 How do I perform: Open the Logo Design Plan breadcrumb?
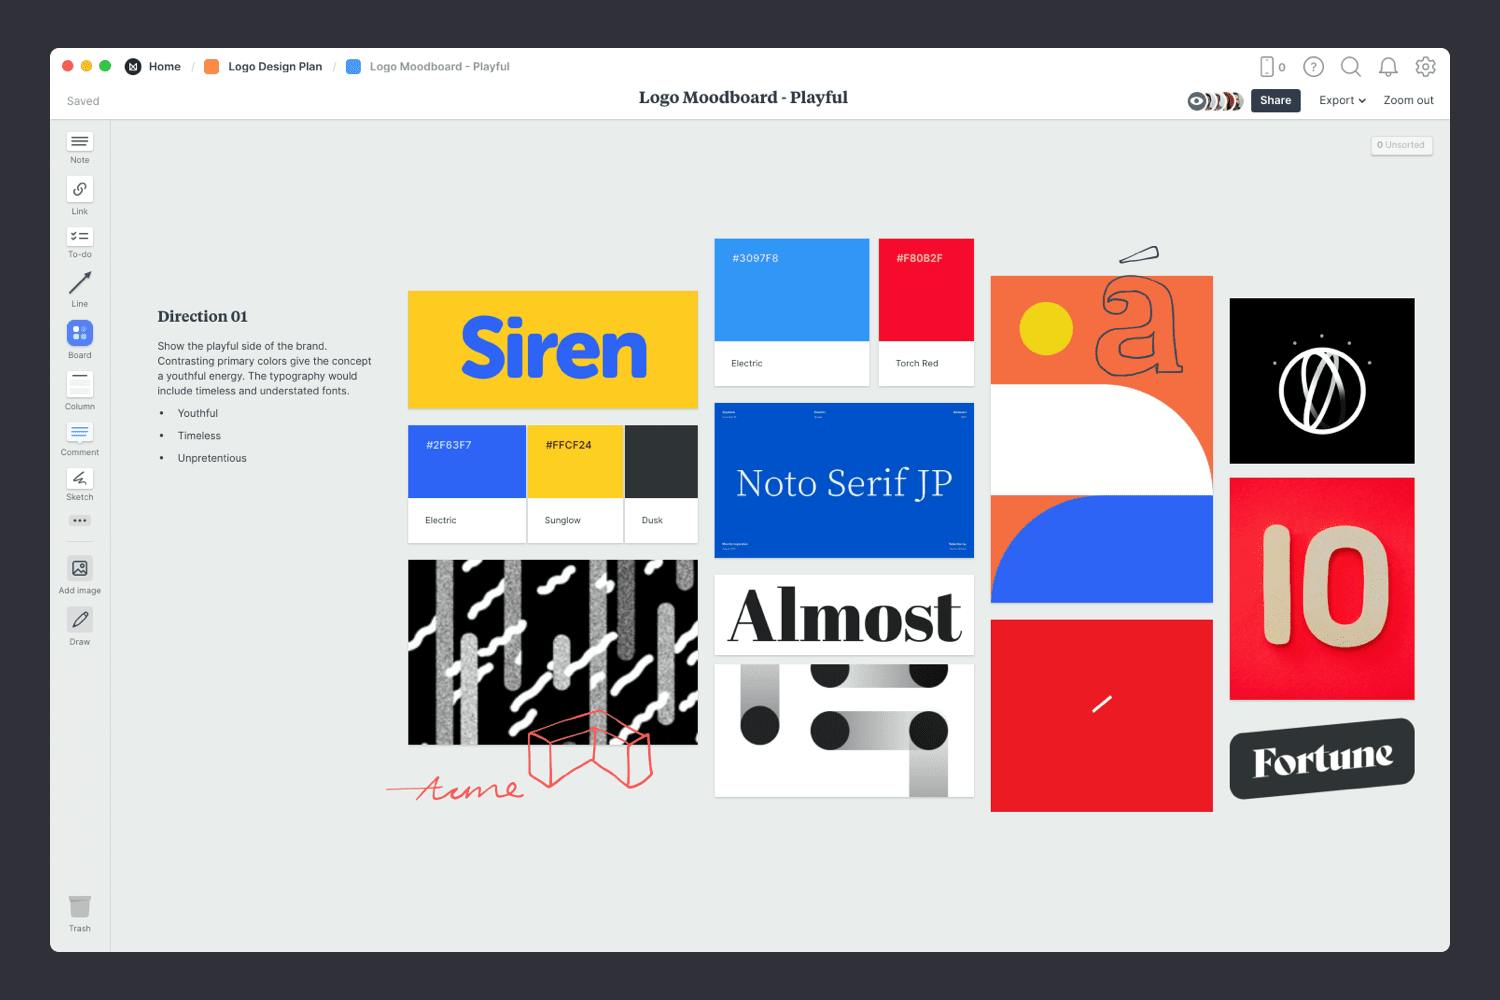[274, 66]
